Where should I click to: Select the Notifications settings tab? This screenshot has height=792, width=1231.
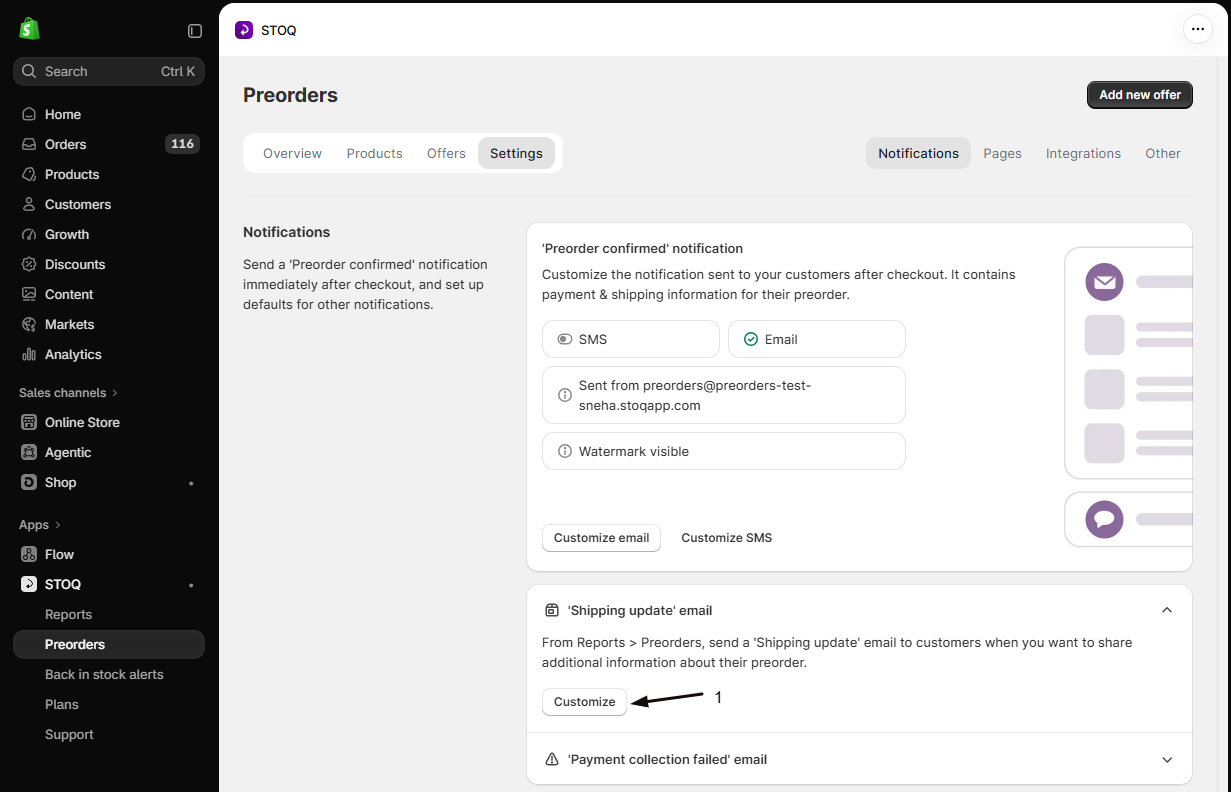tap(918, 153)
